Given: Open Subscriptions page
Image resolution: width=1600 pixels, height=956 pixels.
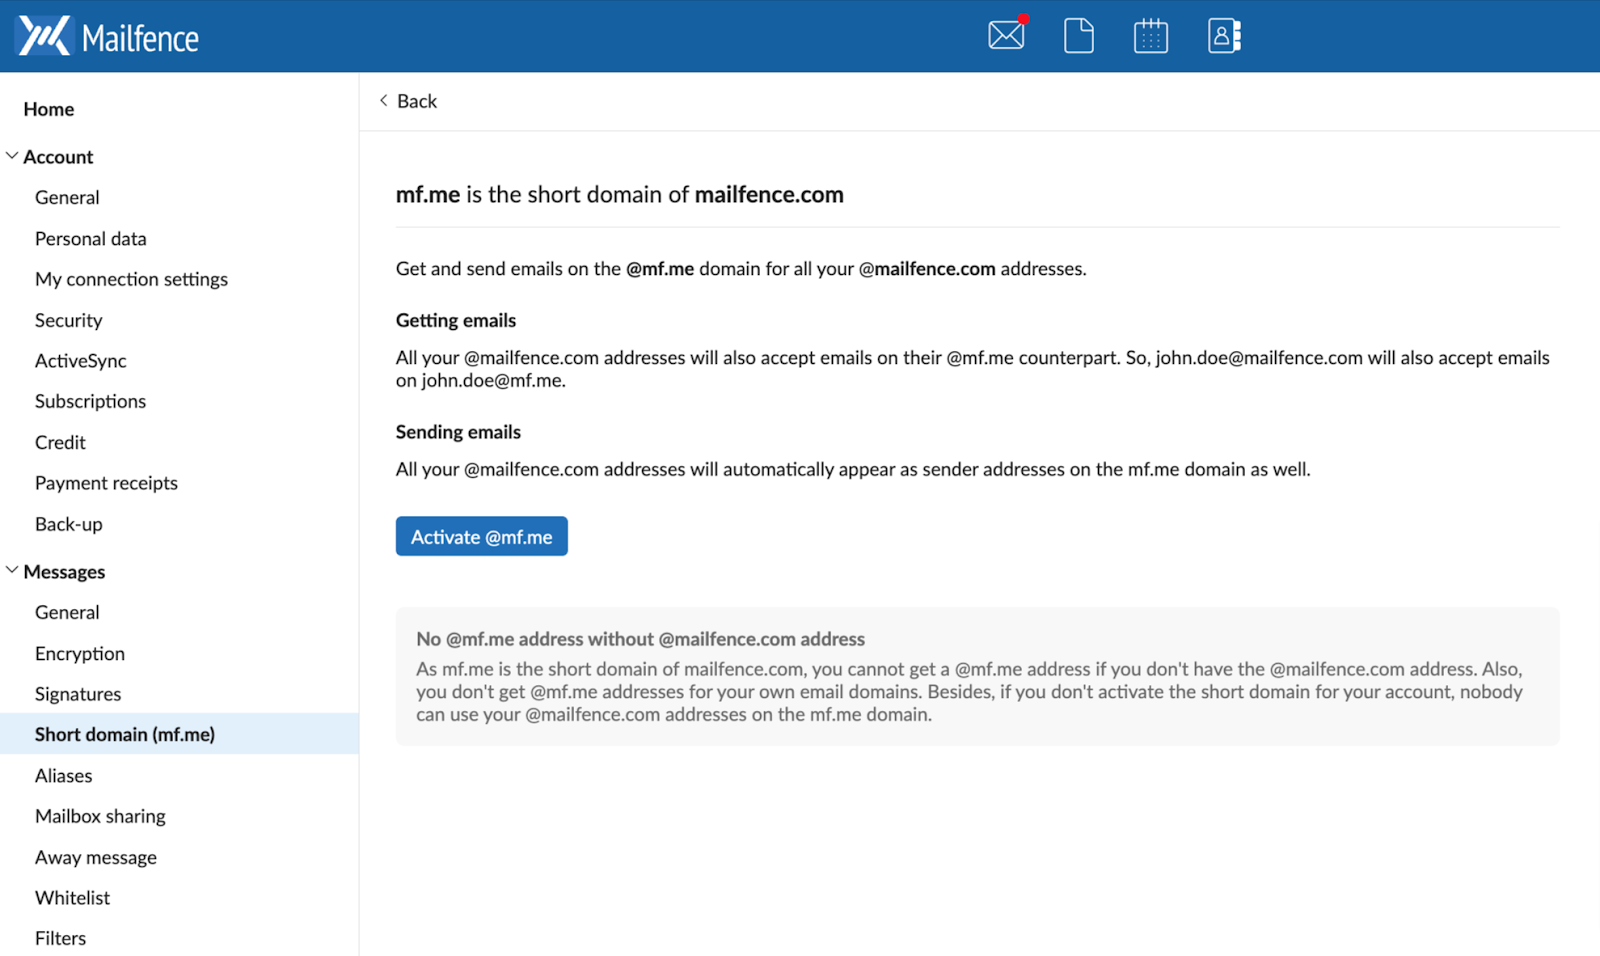Looking at the screenshot, I should pos(90,401).
